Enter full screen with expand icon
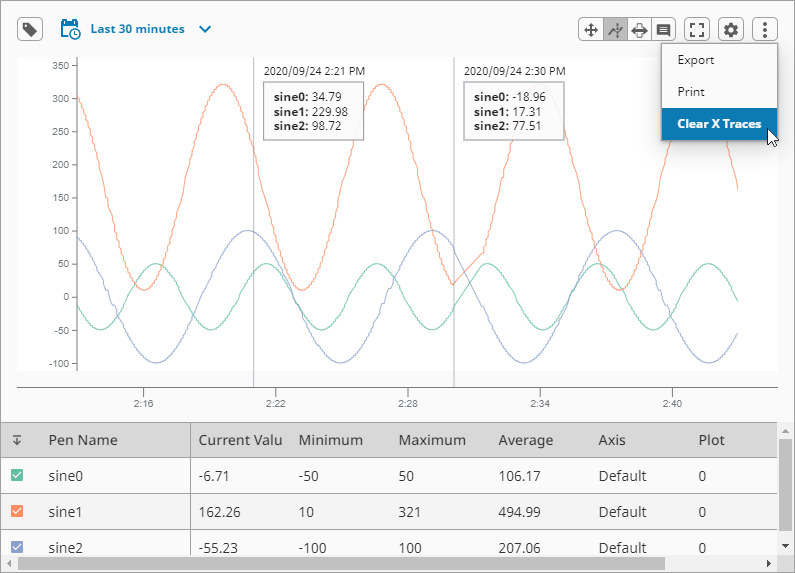 (697, 30)
